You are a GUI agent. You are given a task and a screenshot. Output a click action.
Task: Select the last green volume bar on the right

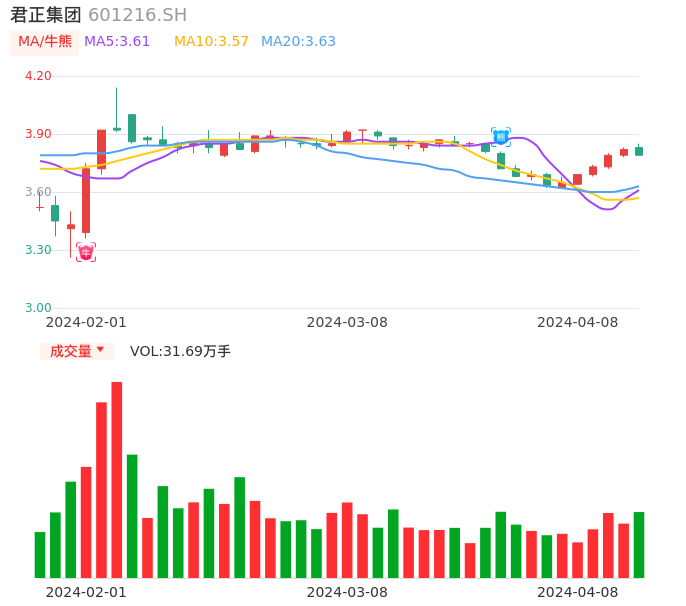(x=639, y=545)
